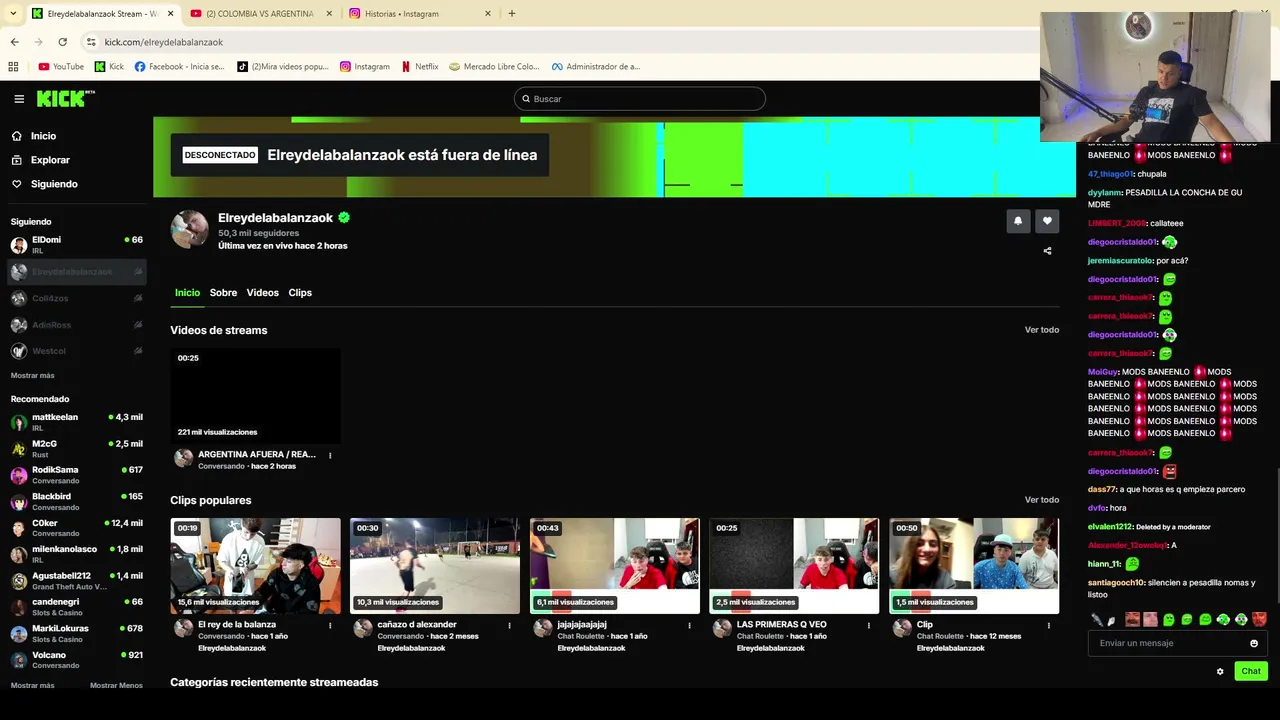Open options for LAS PRIMERAS Q VEO clip

coord(869,626)
